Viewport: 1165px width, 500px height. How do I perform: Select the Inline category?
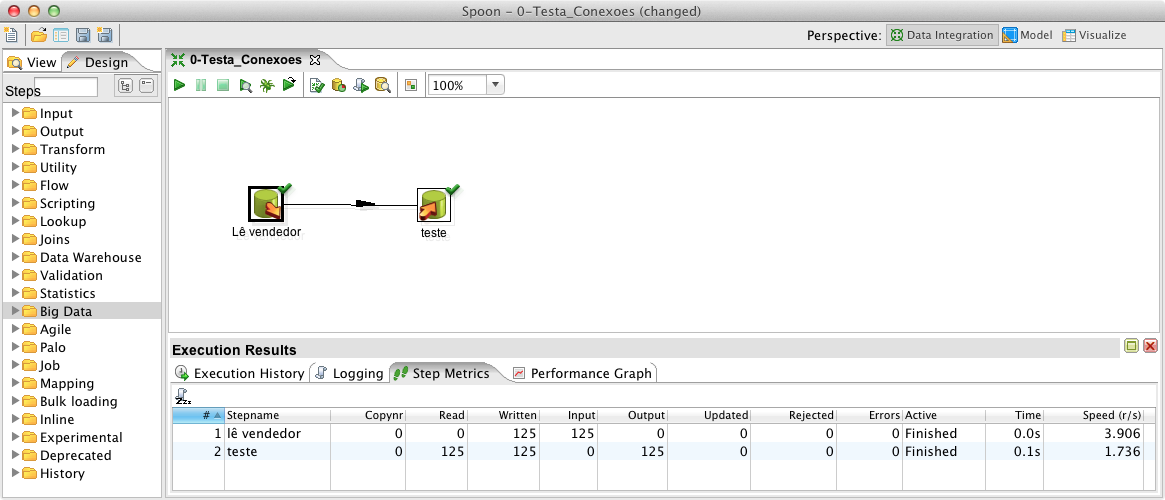[57, 419]
